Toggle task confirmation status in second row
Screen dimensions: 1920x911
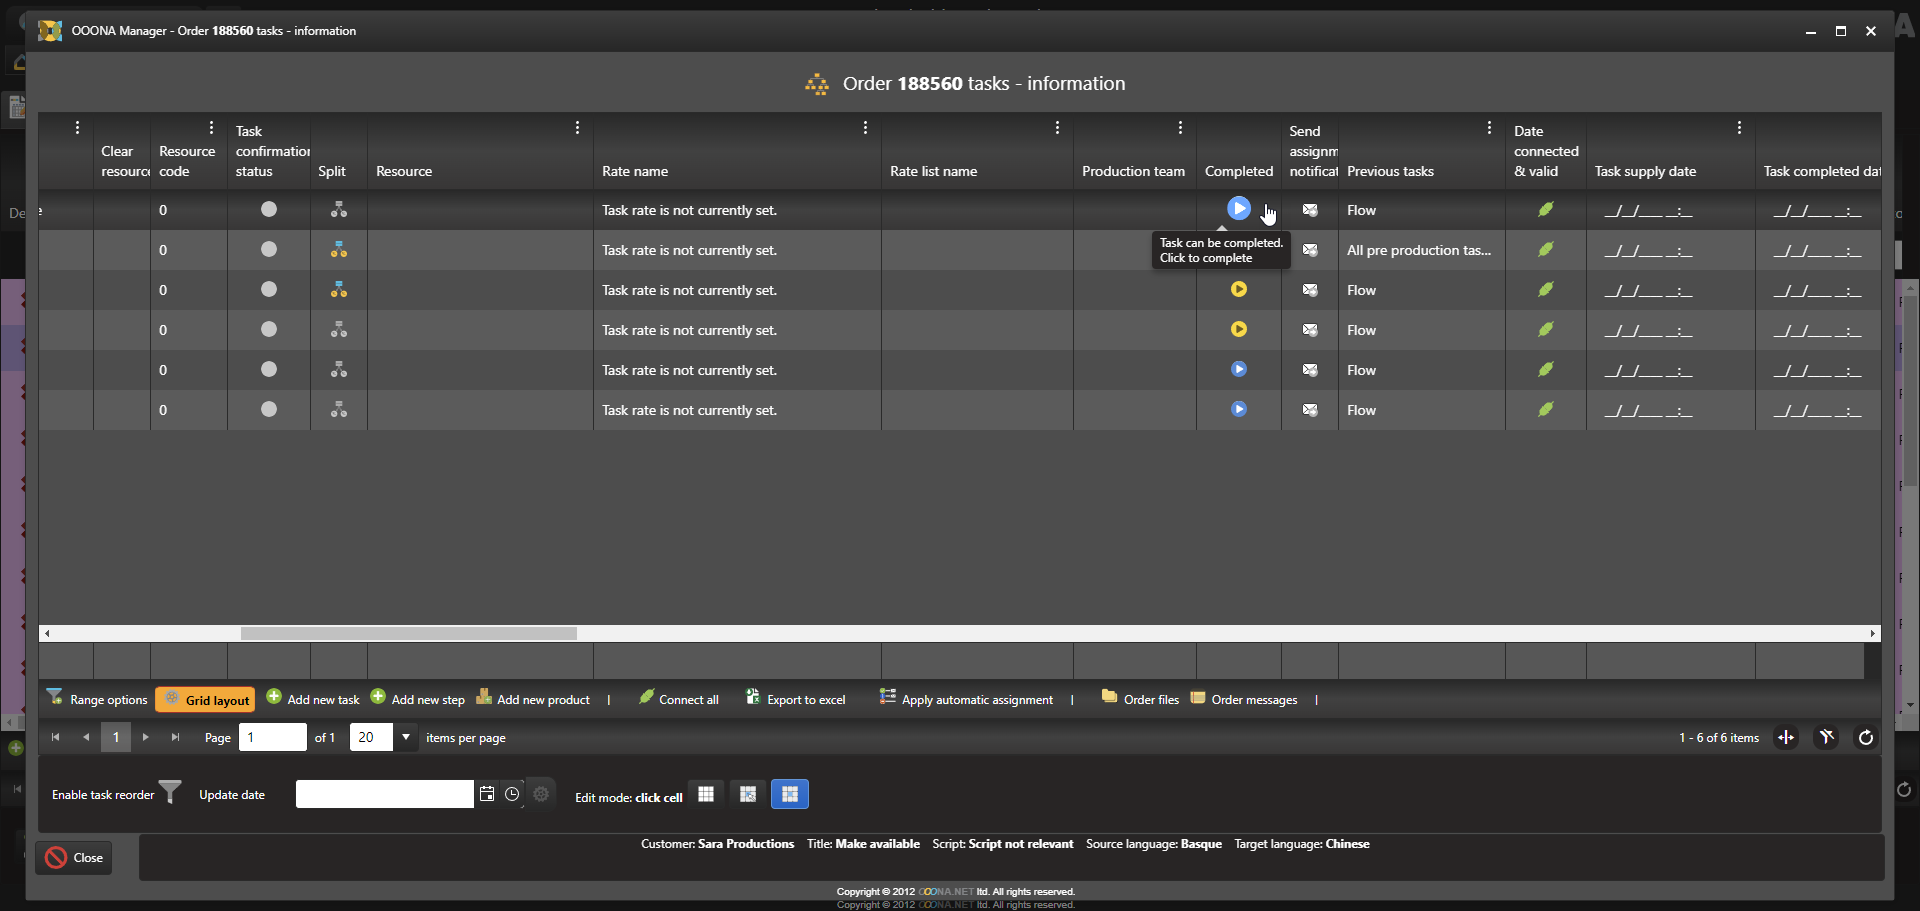point(269,250)
